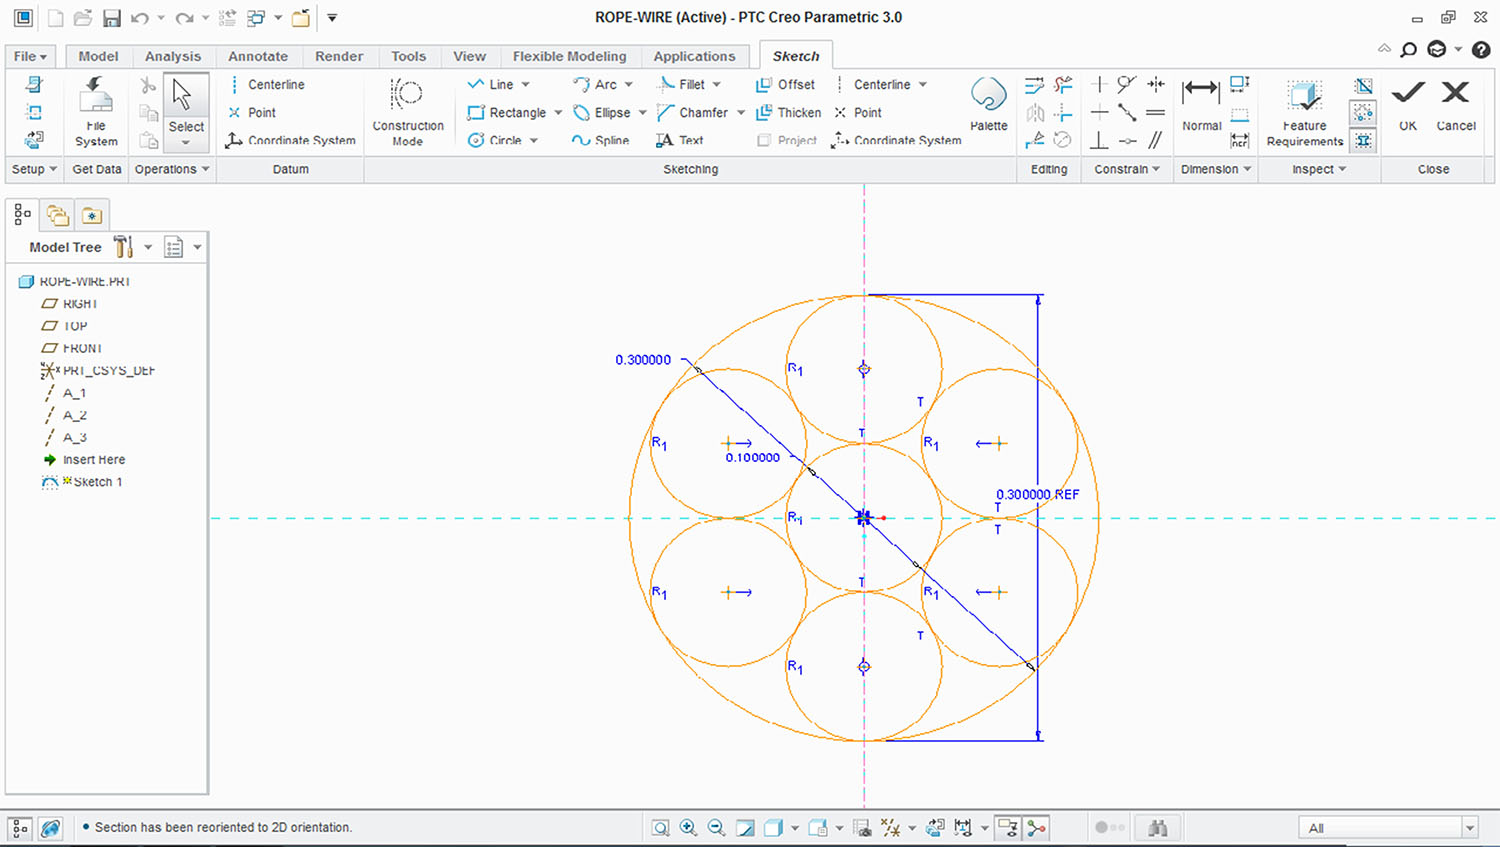Select the Arc sketch tool
Viewport: 1500px width, 847px height.
tap(594, 84)
